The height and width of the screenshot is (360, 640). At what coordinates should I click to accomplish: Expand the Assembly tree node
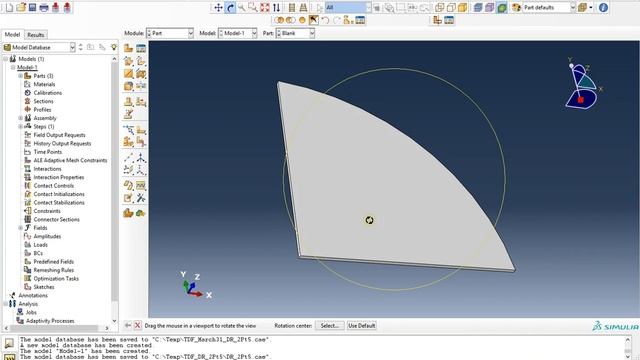point(20,118)
